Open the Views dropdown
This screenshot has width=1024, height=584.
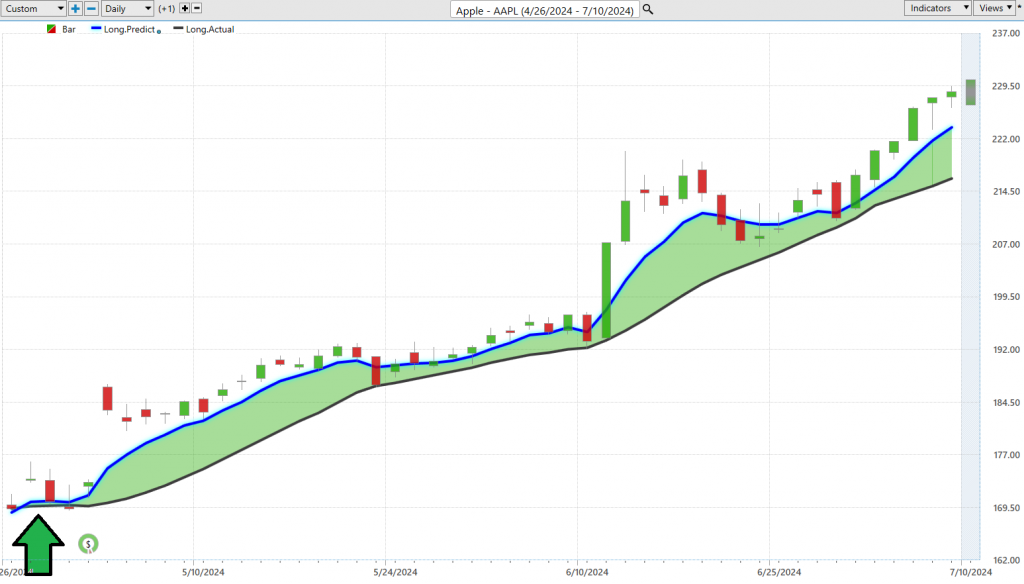tap(994, 8)
